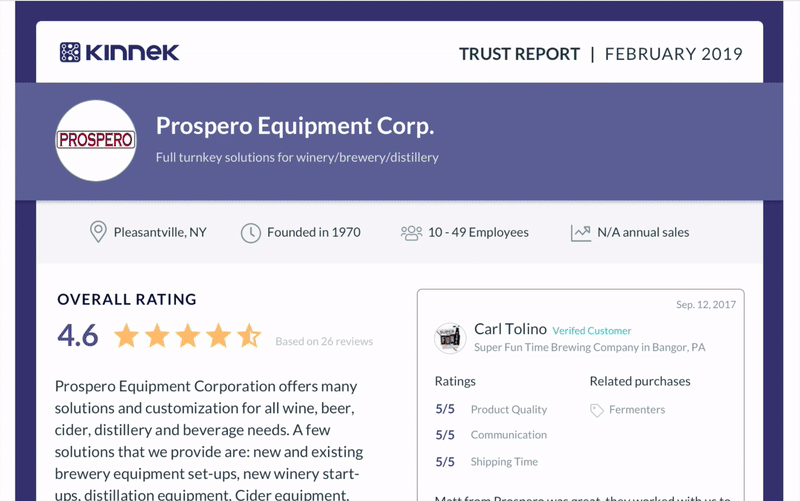Click the Product Quality rating row
The height and width of the screenshot is (501, 800).
tap(491, 409)
